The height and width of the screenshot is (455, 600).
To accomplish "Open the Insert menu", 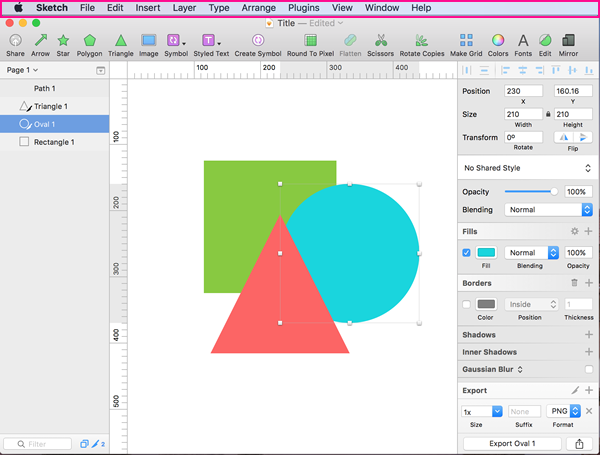I will pos(148,8).
